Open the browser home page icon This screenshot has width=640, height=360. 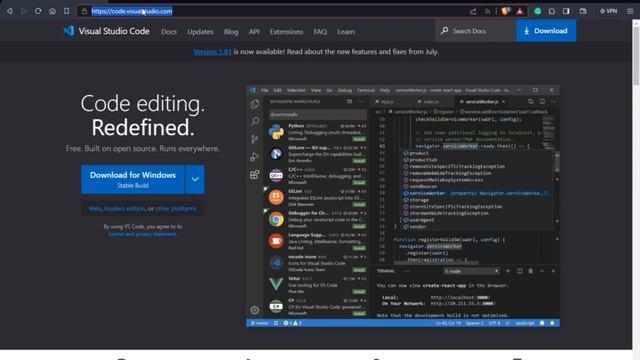pyautogui.click(x=52, y=11)
